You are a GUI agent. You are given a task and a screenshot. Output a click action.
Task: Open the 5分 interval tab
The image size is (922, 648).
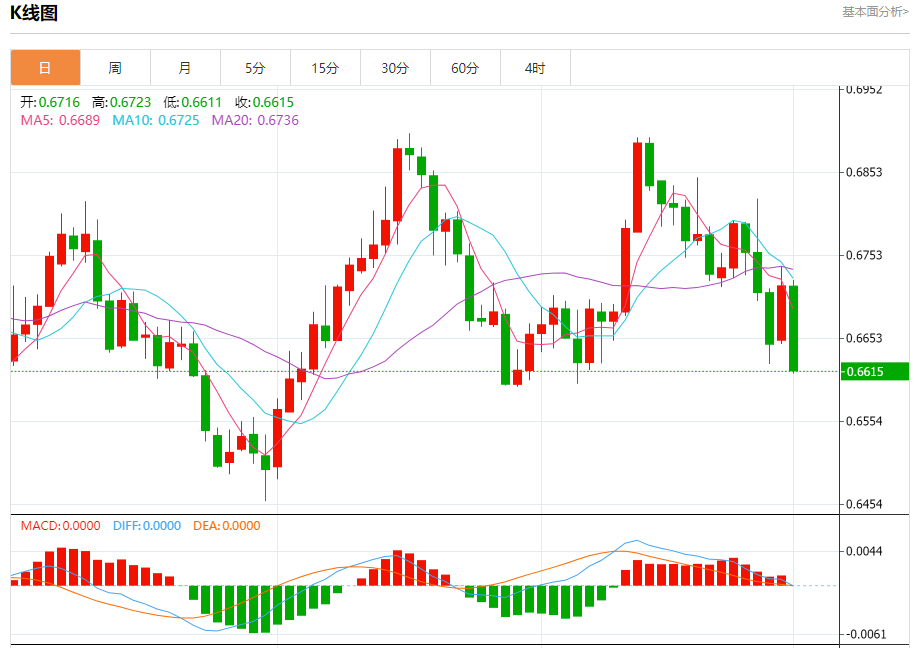pyautogui.click(x=255, y=68)
